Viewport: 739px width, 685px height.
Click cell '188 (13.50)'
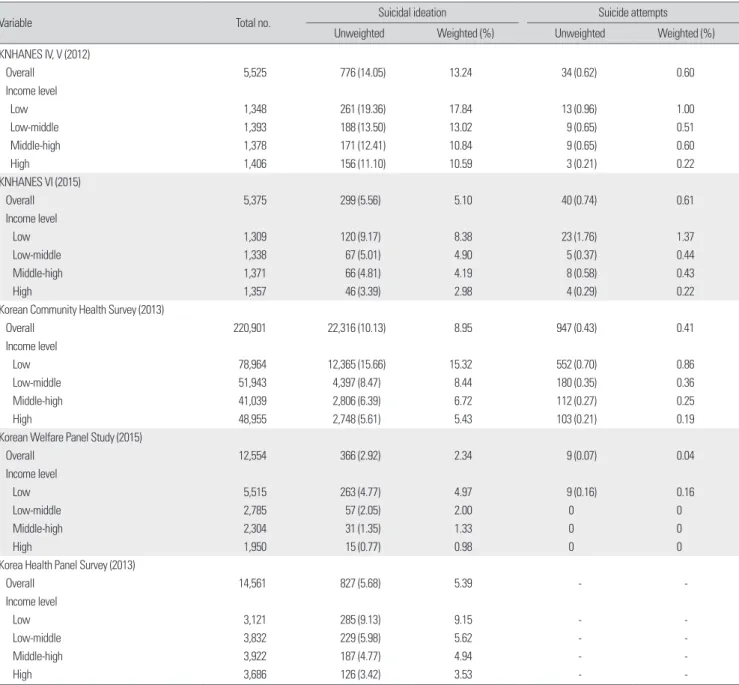pos(363,127)
